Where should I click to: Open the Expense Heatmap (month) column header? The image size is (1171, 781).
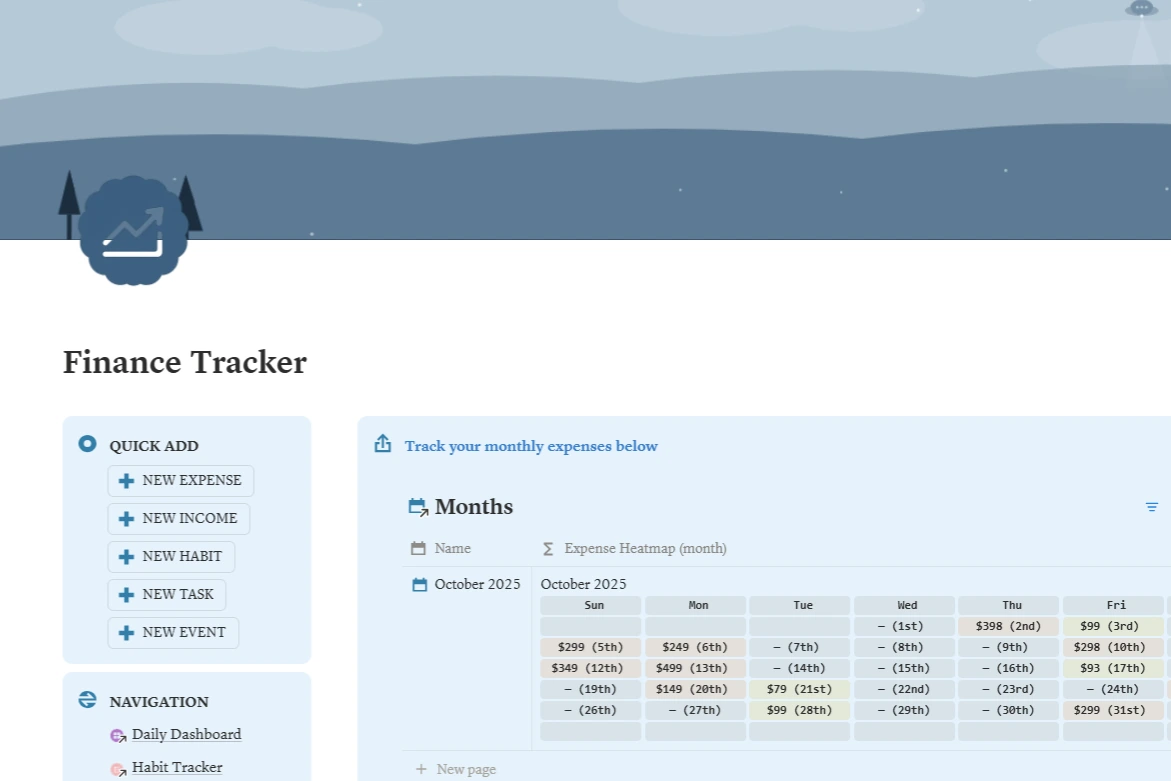[x=644, y=548]
